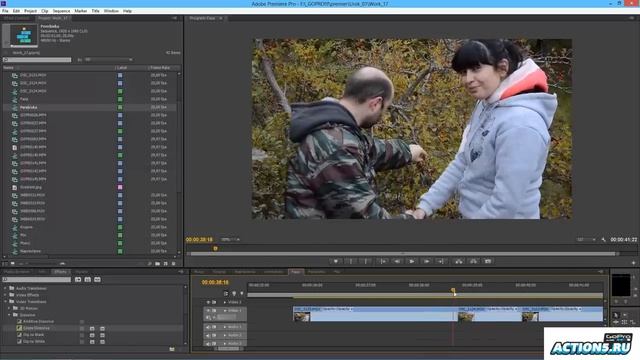This screenshot has width=640, height=360.
Task: Select the Selection tool in Tools panel
Action: pos(616,315)
